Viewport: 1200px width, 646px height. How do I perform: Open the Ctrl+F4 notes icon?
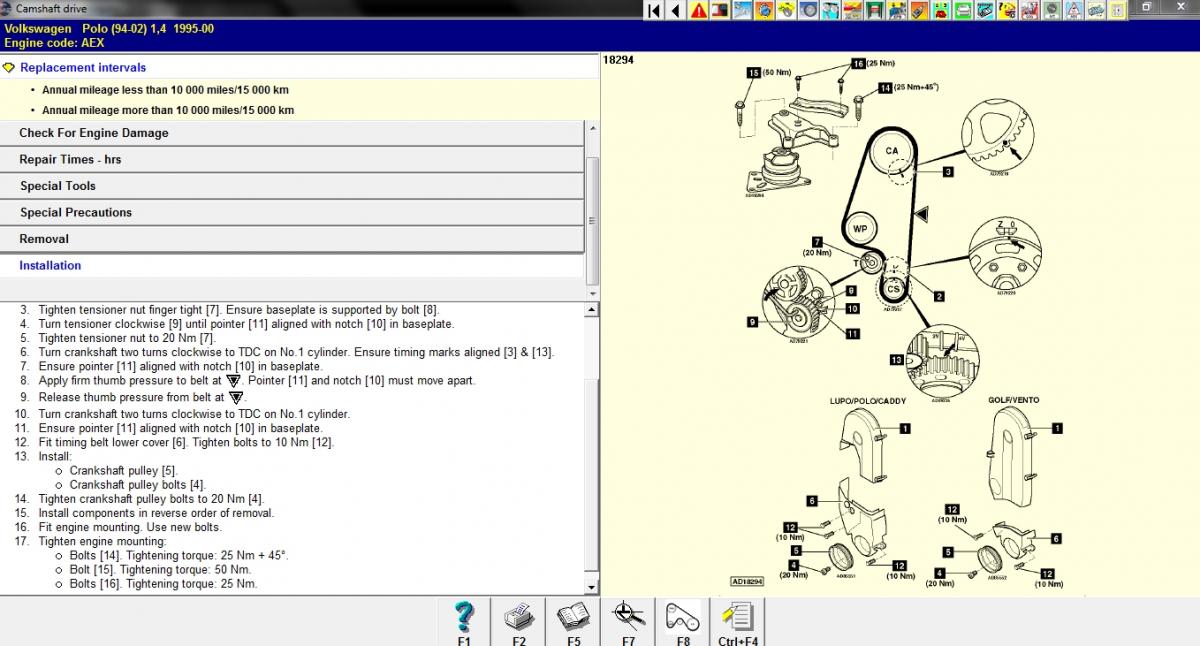coord(737,616)
